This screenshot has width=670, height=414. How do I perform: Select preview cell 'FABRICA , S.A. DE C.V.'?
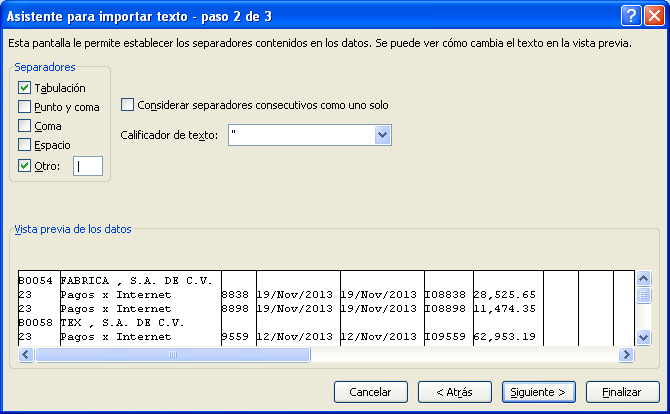(x=137, y=281)
